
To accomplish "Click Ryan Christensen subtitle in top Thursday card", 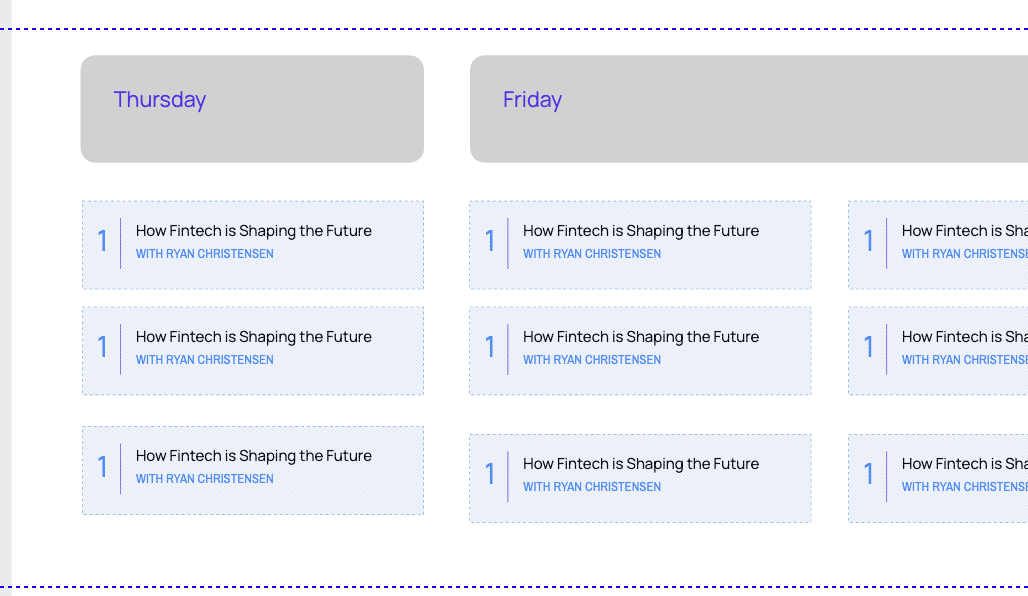I will click(204, 254).
